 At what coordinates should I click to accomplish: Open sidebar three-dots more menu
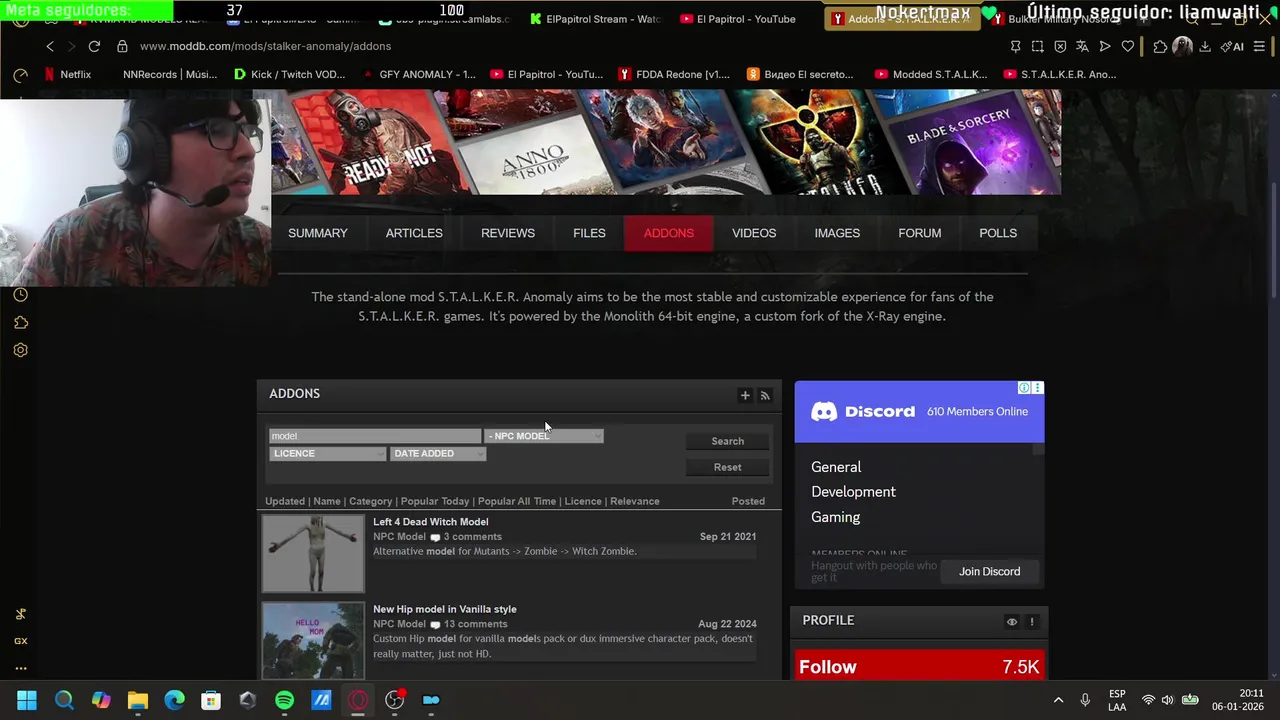pyautogui.click(x=20, y=668)
